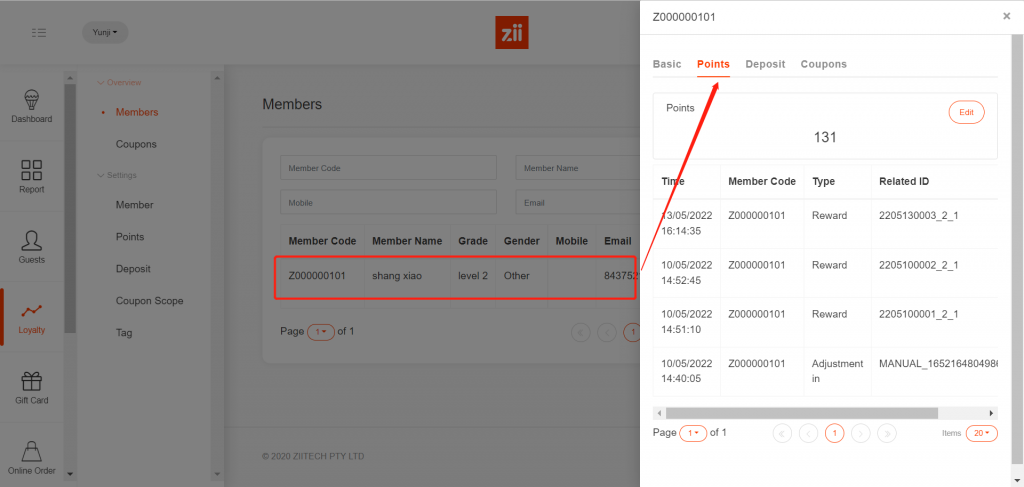Close the Z000000101 detail panel
The height and width of the screenshot is (487, 1024).
1006,17
